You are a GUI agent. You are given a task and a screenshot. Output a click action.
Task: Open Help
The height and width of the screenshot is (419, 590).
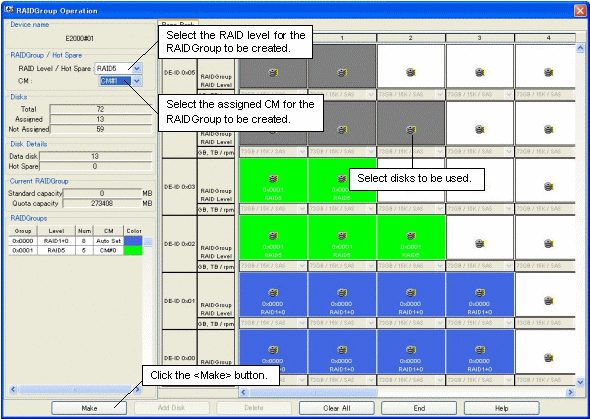coord(502,408)
